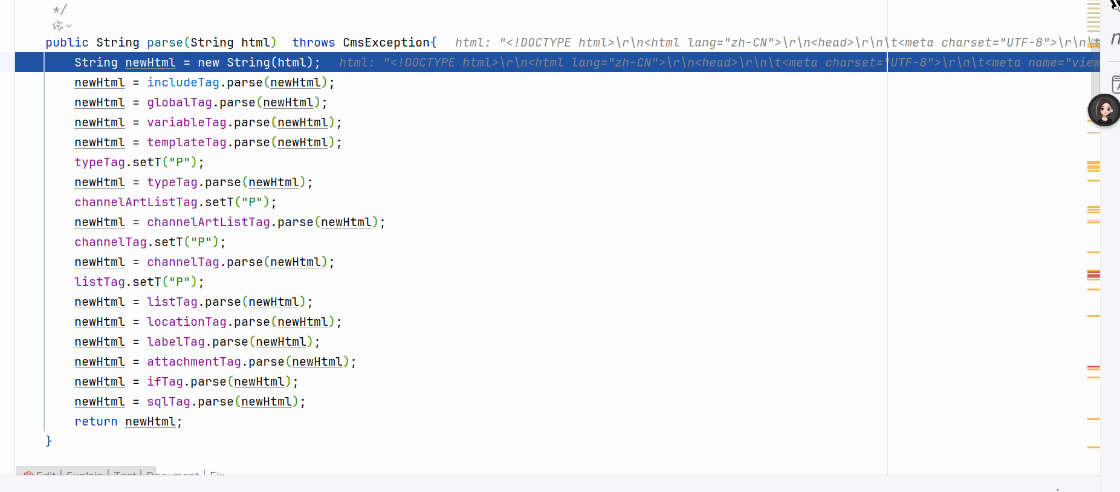Expand the chevron next to the AI inlay icon

pyautogui.click(x=68, y=26)
